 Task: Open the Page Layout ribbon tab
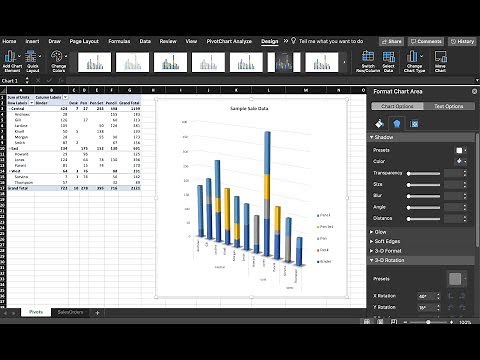click(84, 41)
